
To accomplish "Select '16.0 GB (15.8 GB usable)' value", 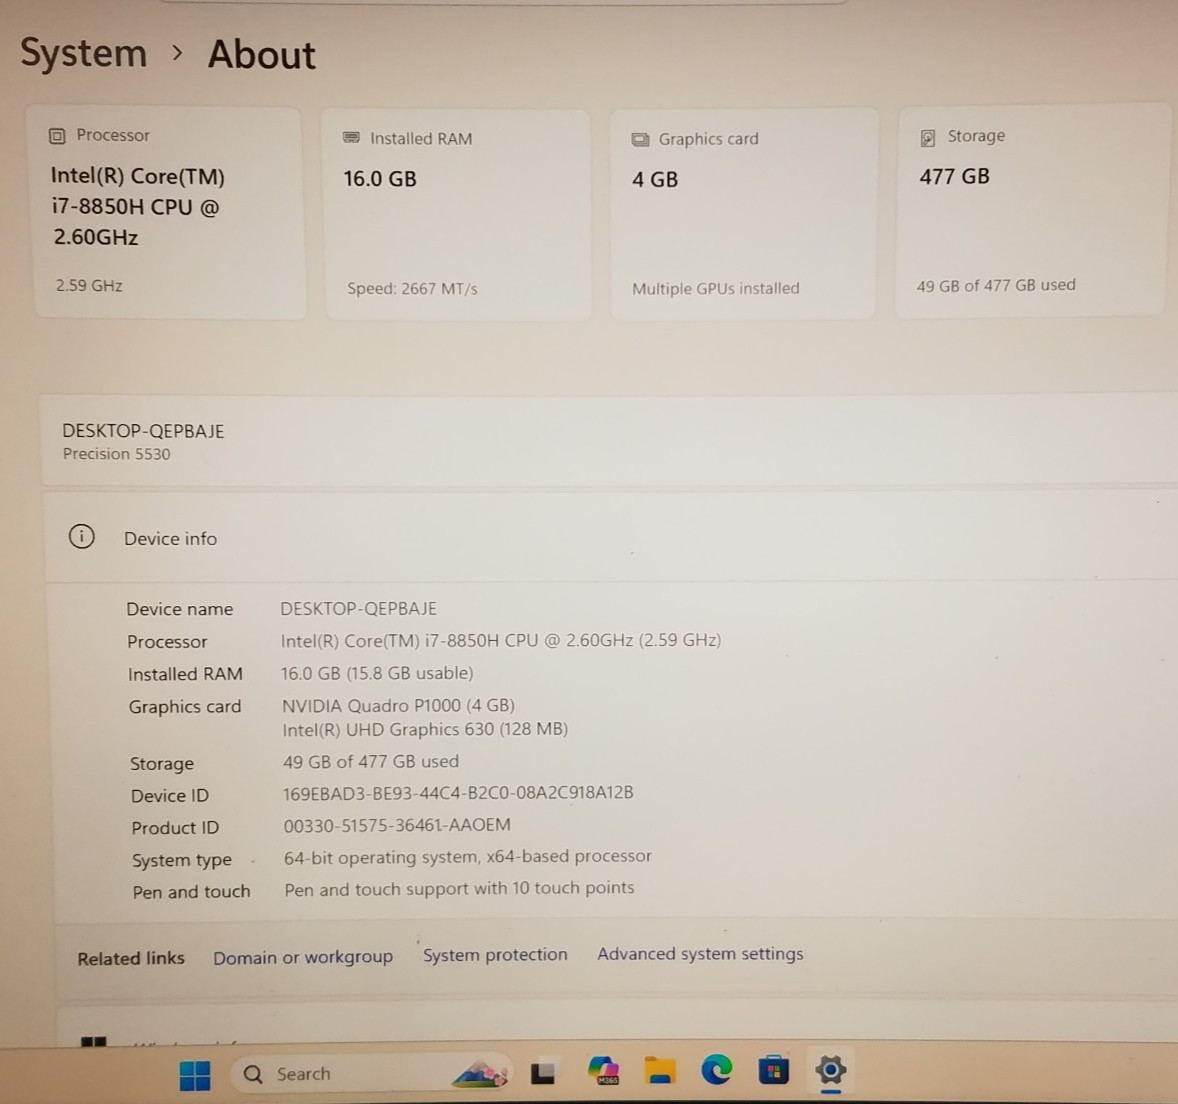I will coord(377,674).
